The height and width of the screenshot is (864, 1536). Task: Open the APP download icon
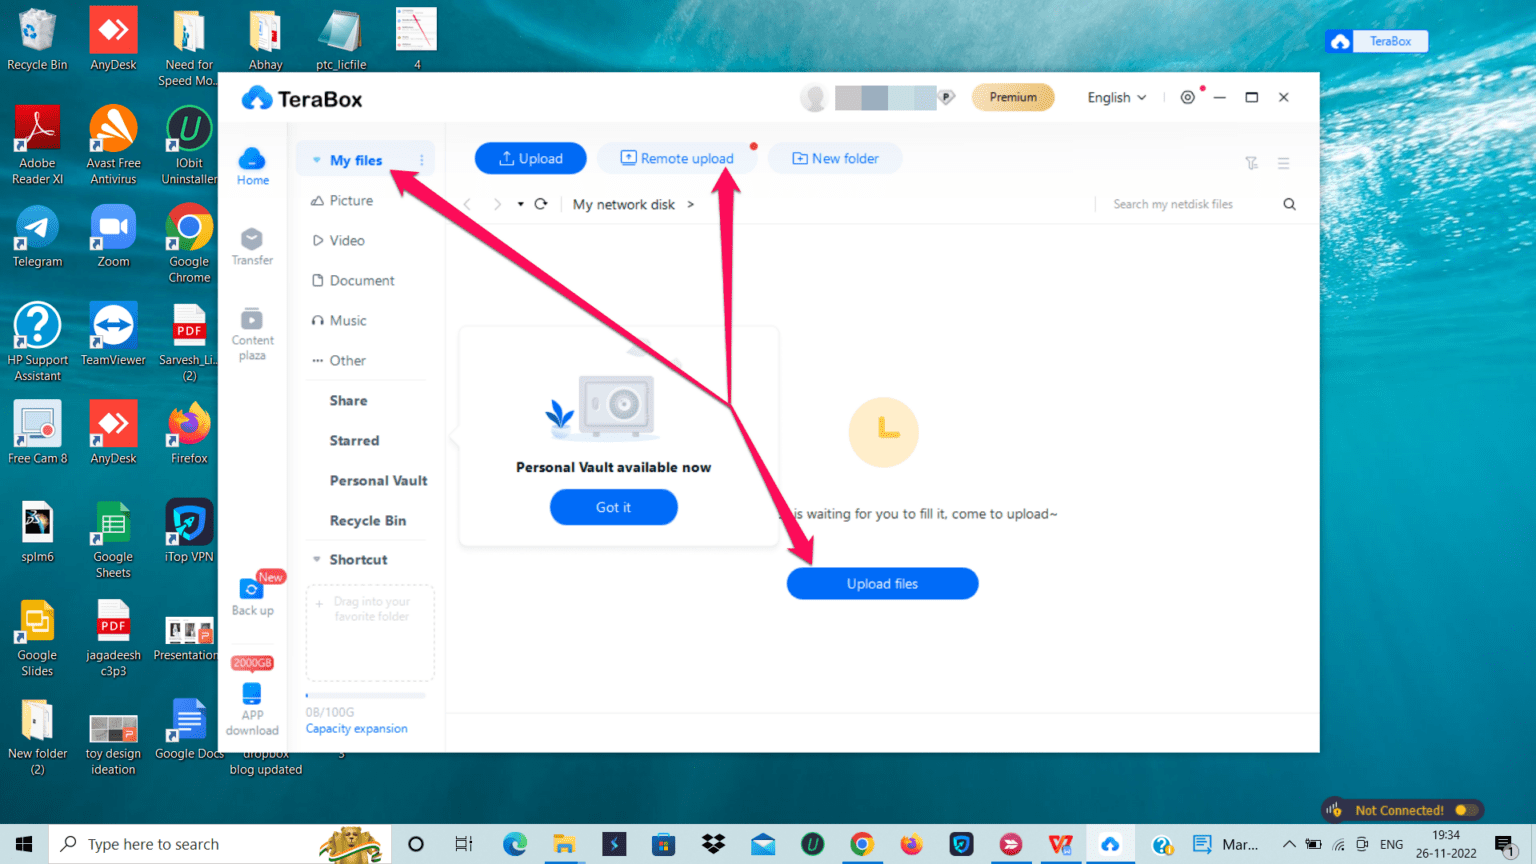pyautogui.click(x=252, y=709)
